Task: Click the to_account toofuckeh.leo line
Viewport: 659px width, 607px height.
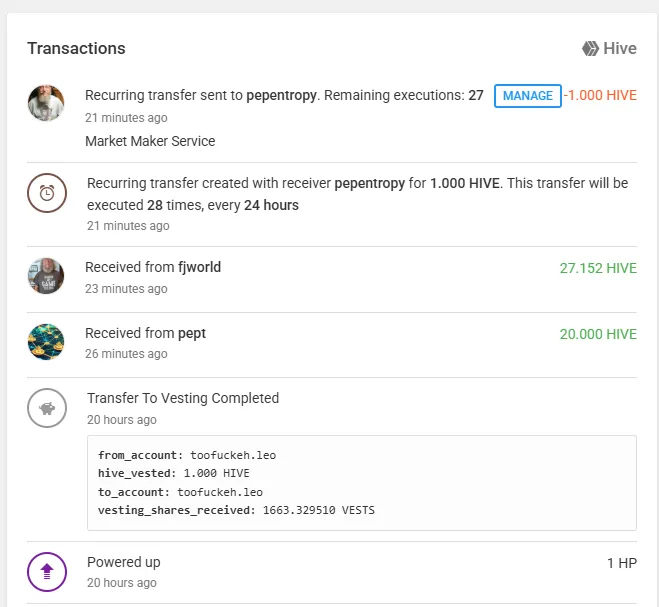Action: (180, 492)
